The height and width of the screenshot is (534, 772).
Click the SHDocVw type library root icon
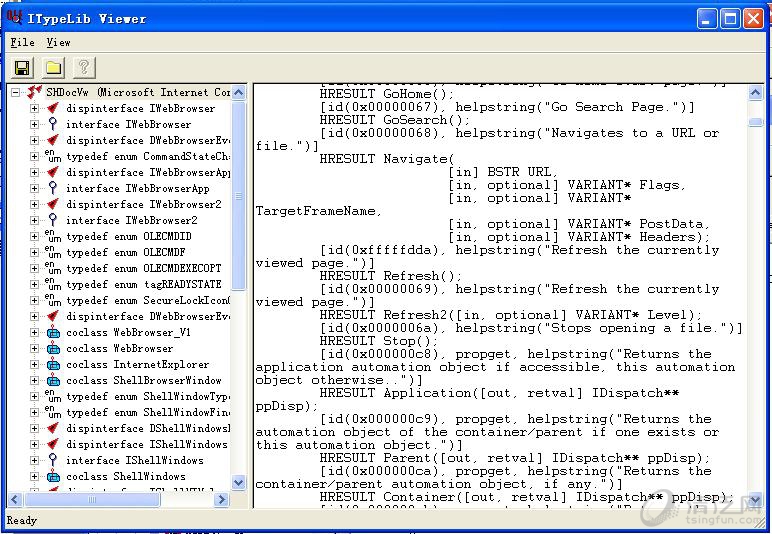pyautogui.click(x=34, y=93)
